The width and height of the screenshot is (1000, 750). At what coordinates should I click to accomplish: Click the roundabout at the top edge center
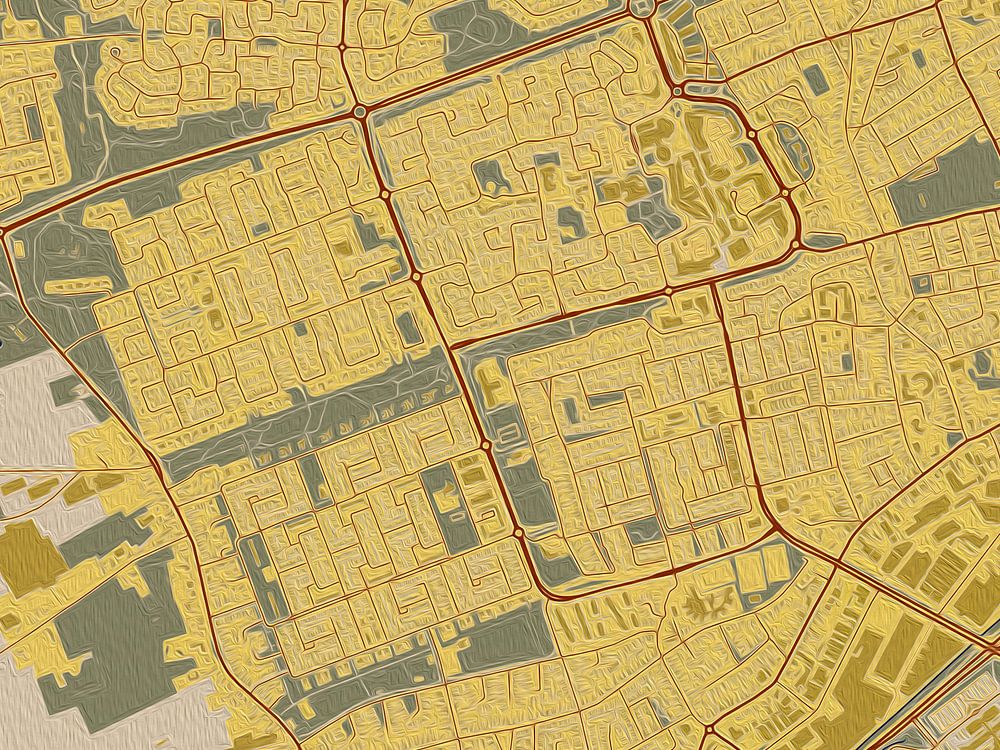coord(640,8)
